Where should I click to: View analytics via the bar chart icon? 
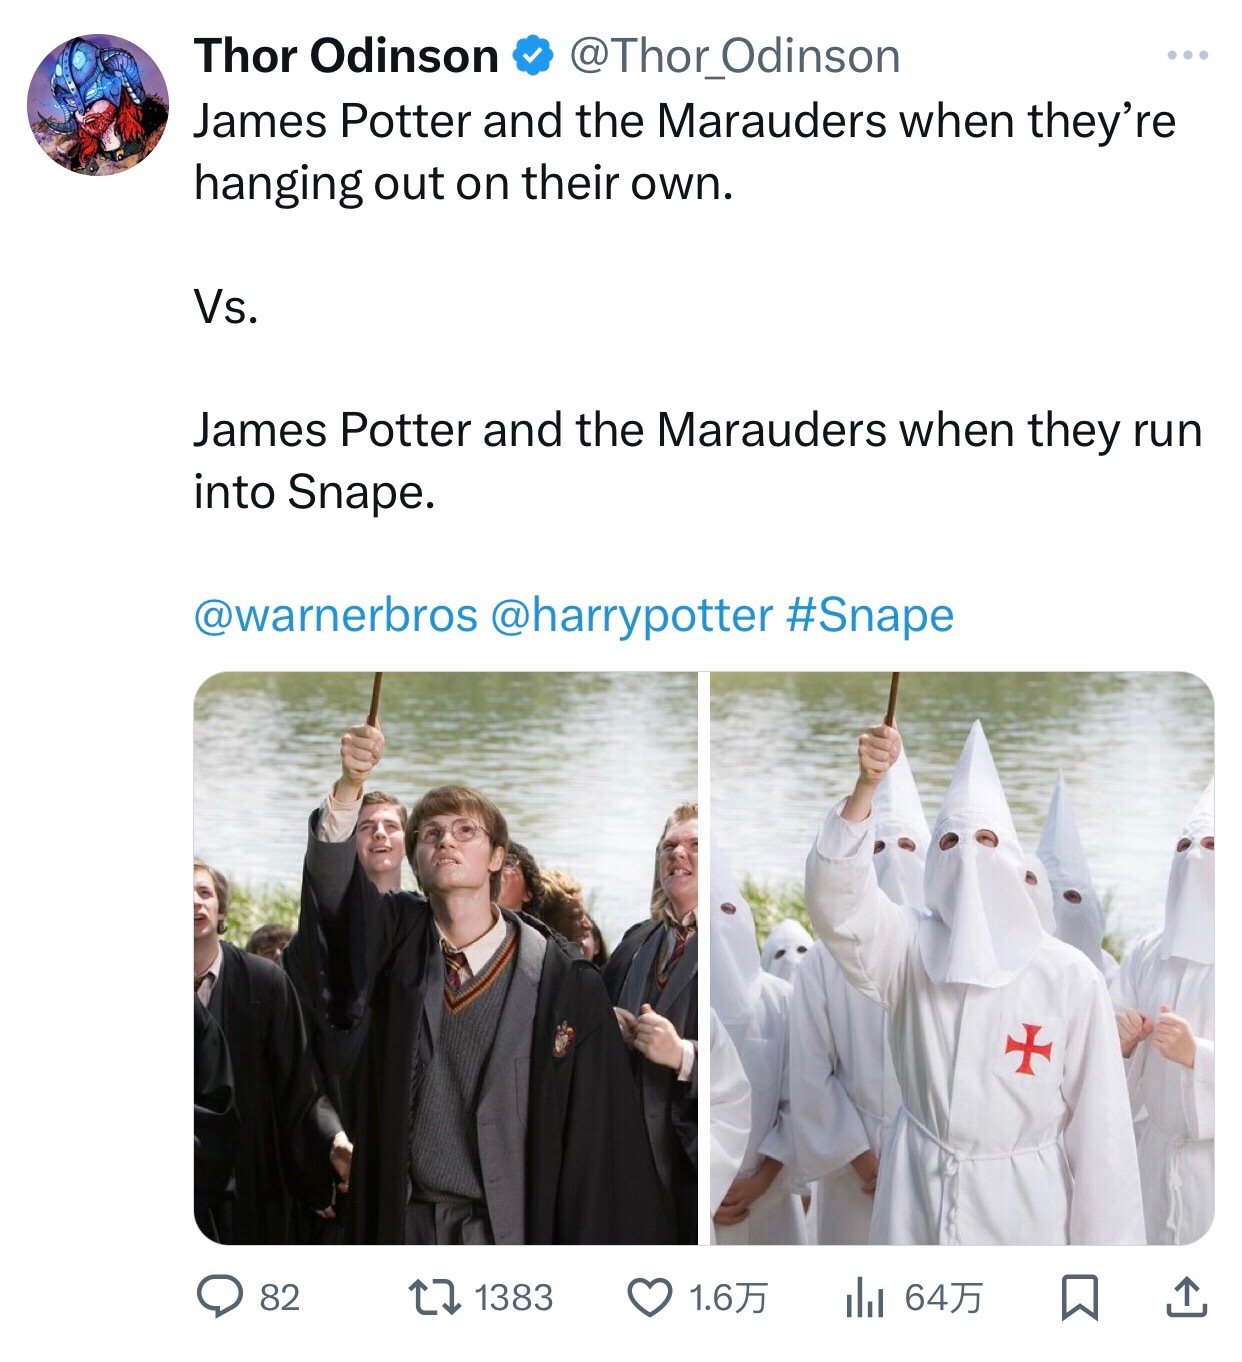(865, 1298)
